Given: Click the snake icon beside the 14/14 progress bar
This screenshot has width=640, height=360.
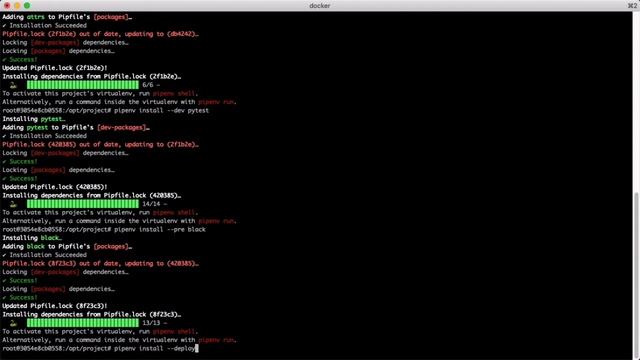Looking at the screenshot, I should 13,204.
